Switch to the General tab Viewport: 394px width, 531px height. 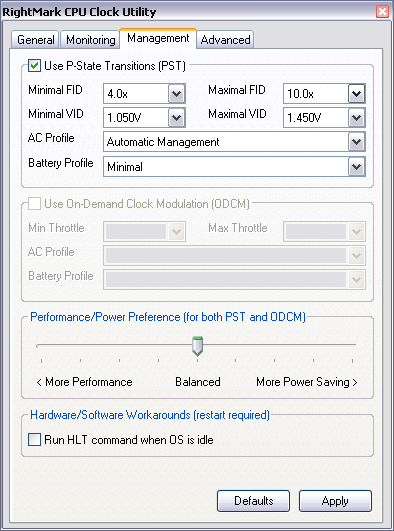tap(35, 40)
